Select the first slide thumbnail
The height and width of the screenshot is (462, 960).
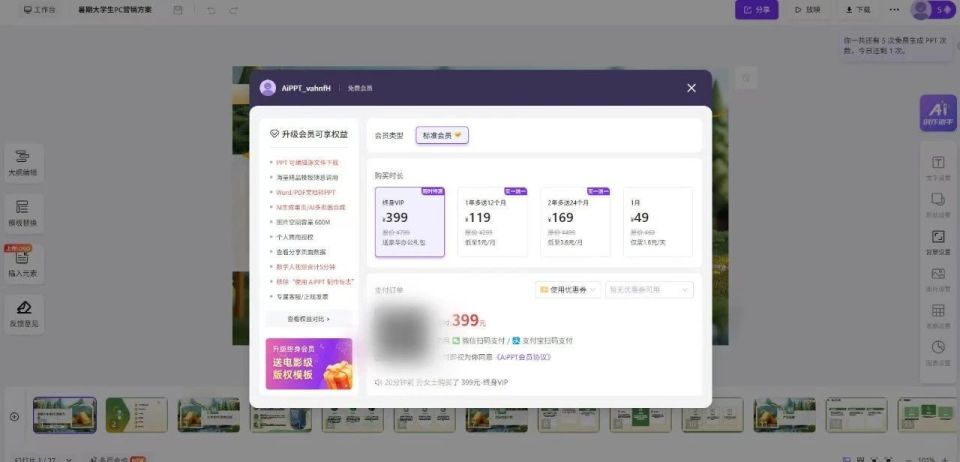(x=64, y=415)
